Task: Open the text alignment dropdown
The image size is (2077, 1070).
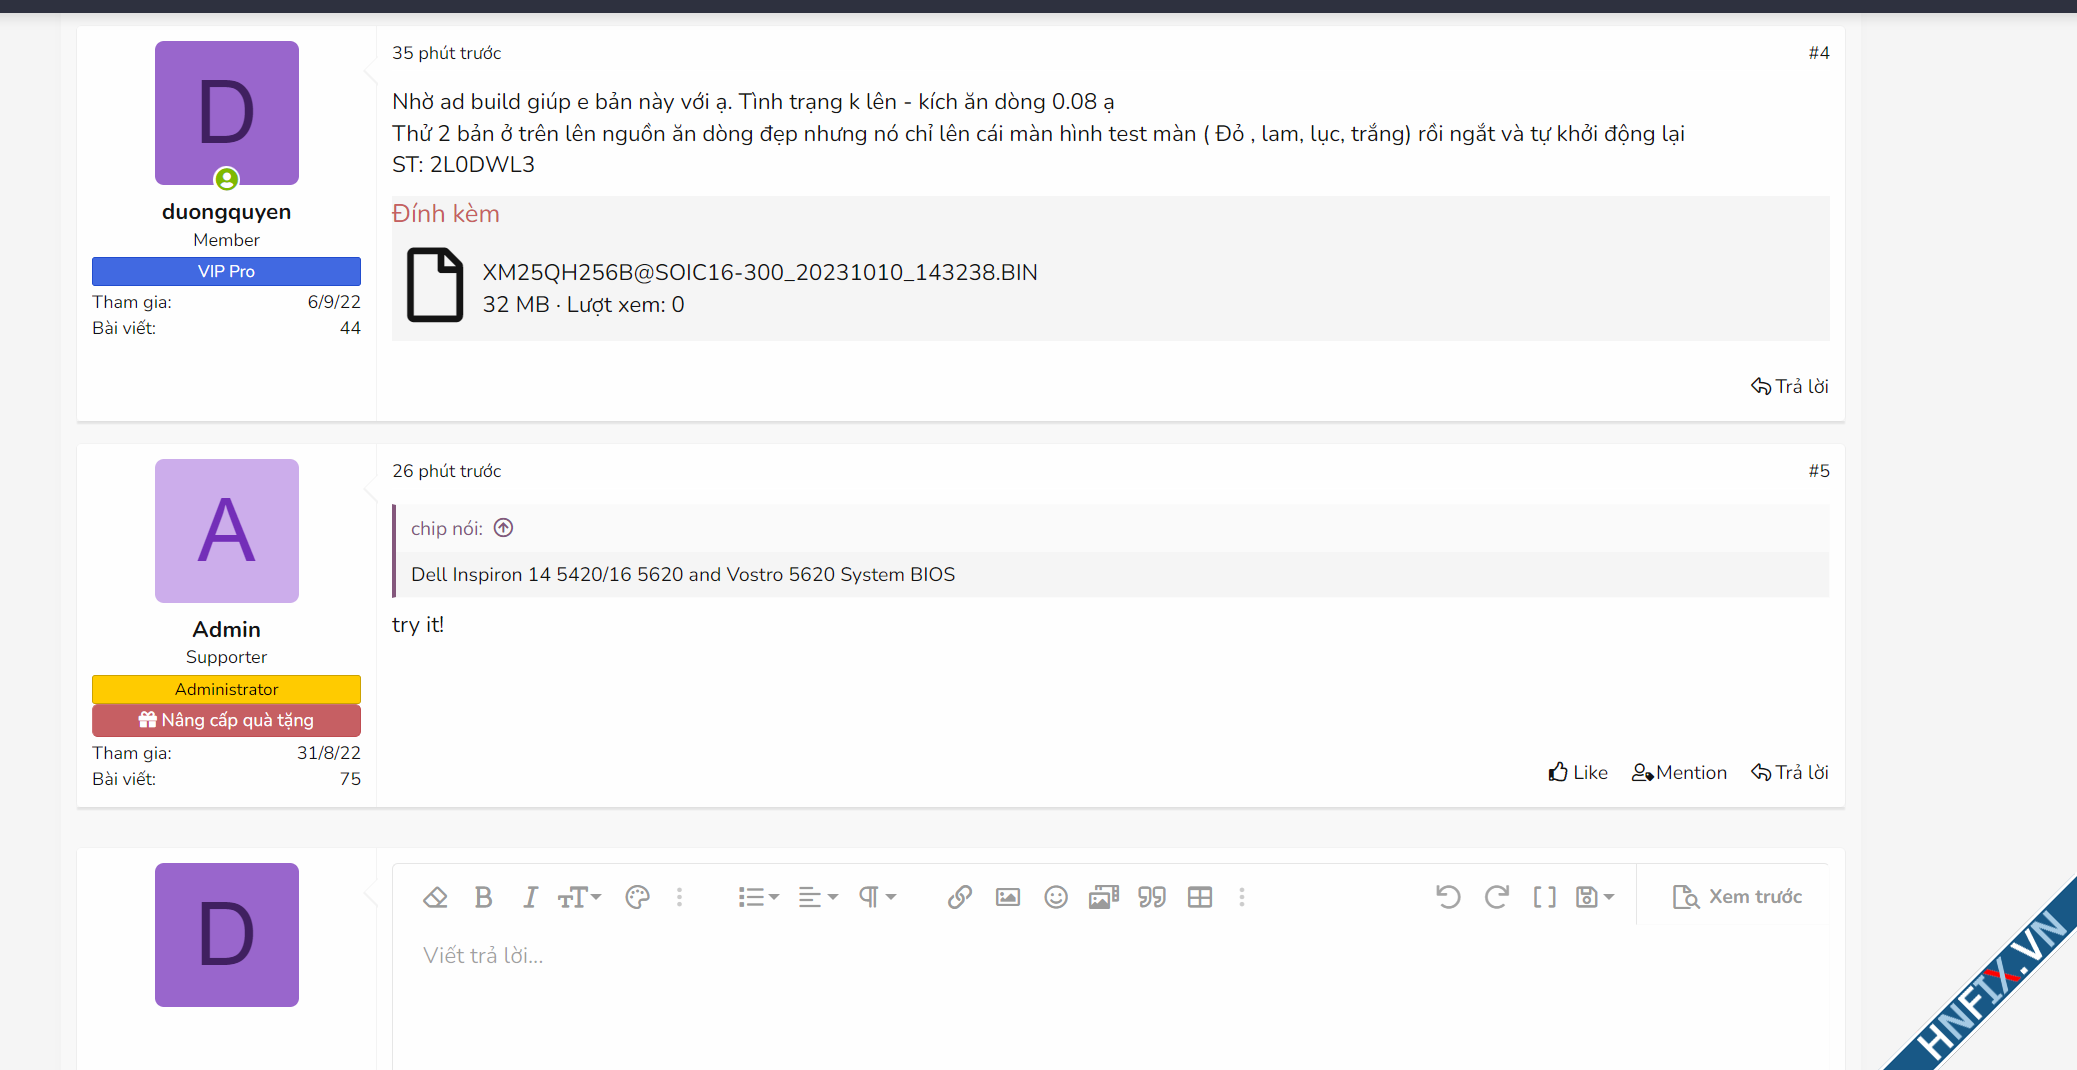Action: 817,897
